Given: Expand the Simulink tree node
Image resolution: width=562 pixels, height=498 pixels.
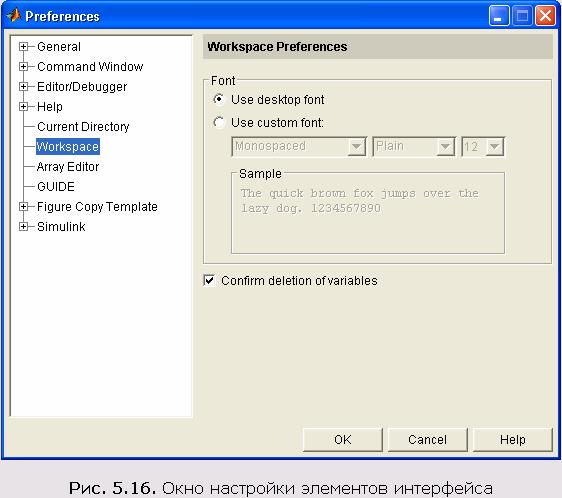Looking at the screenshot, I should click(23, 227).
